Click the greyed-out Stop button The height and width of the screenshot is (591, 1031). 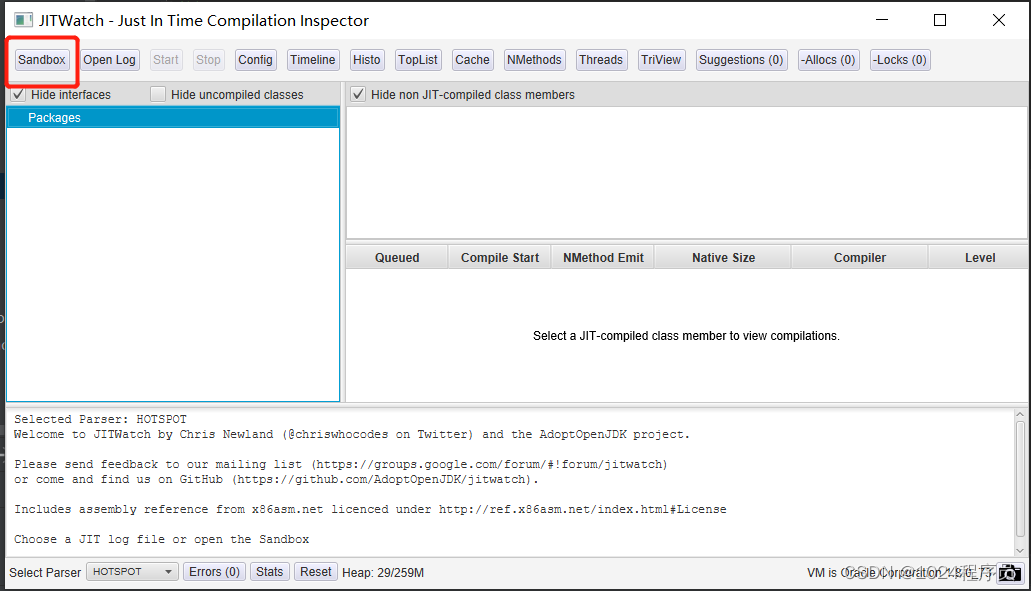click(208, 60)
